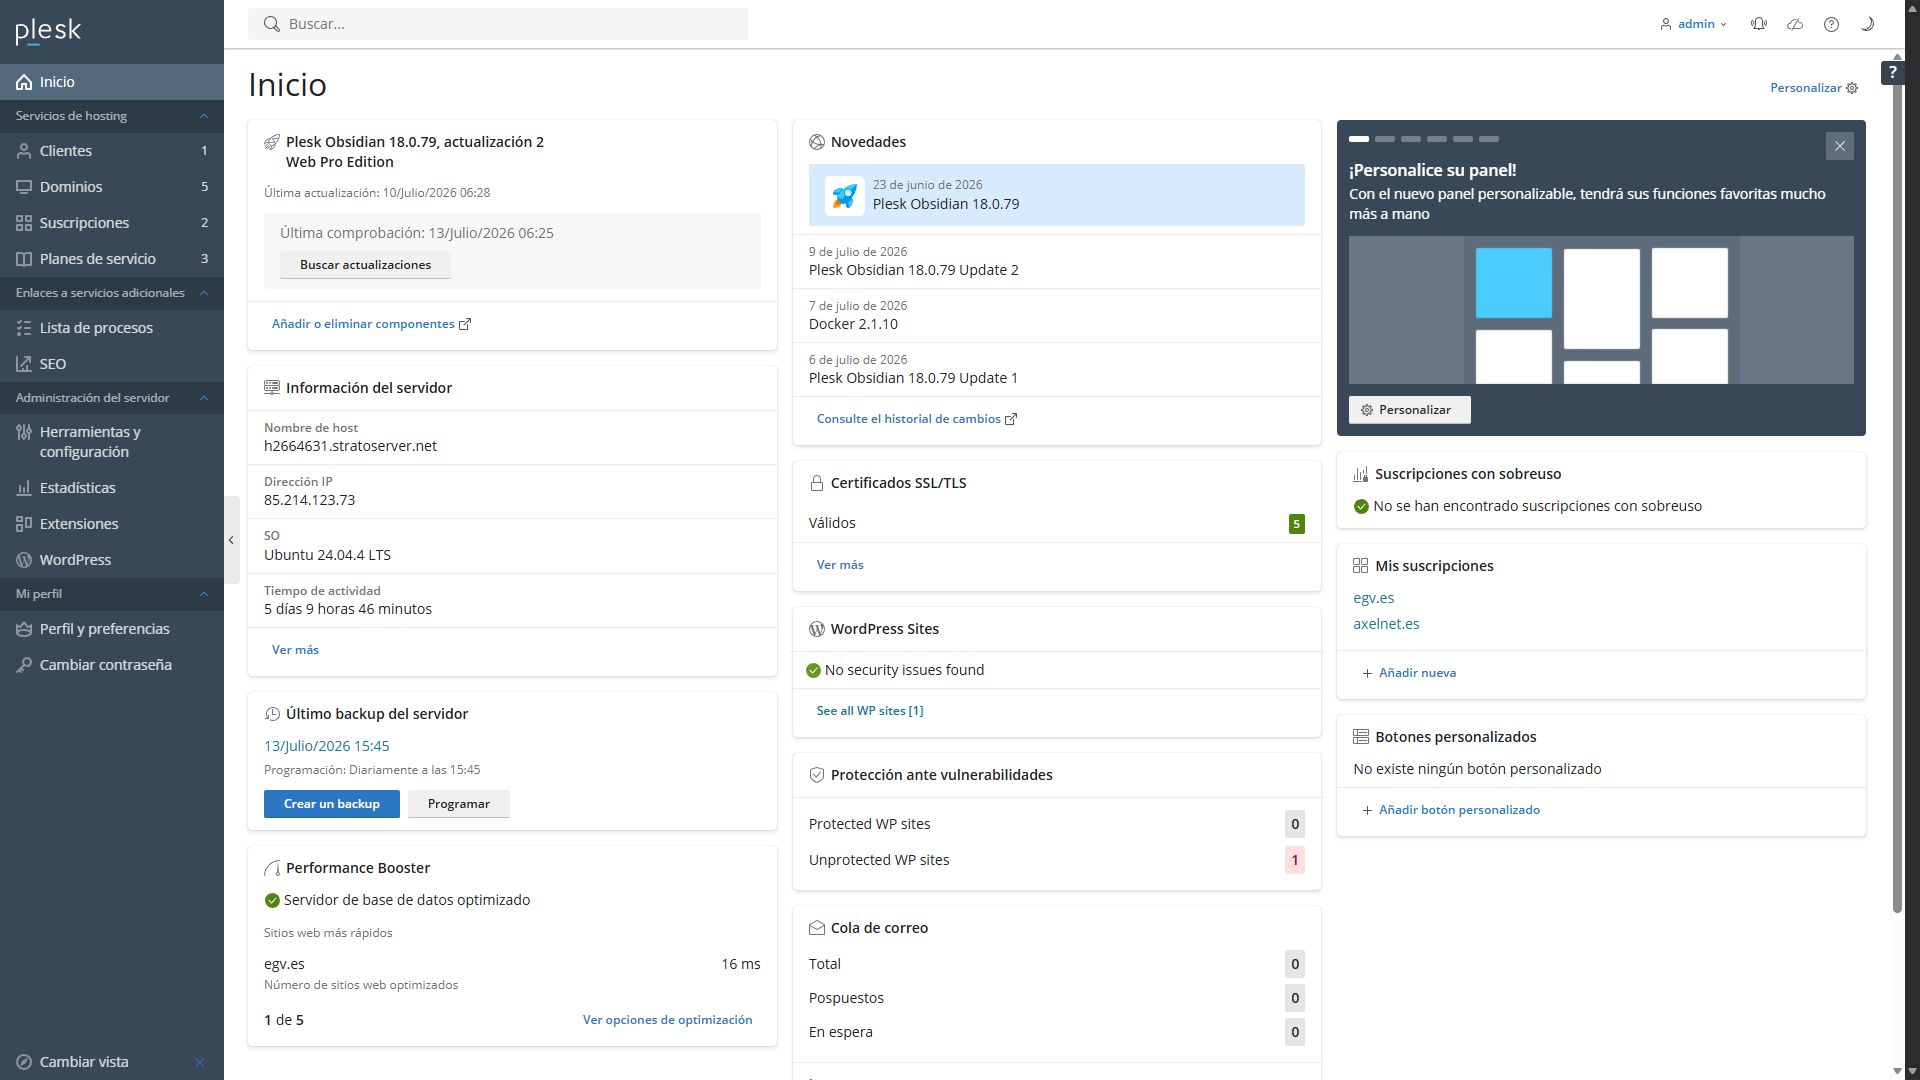Open the highlighted Plesk Obsidian 18.0.79 news item
This screenshot has height=1080, width=1920.
click(1056, 195)
